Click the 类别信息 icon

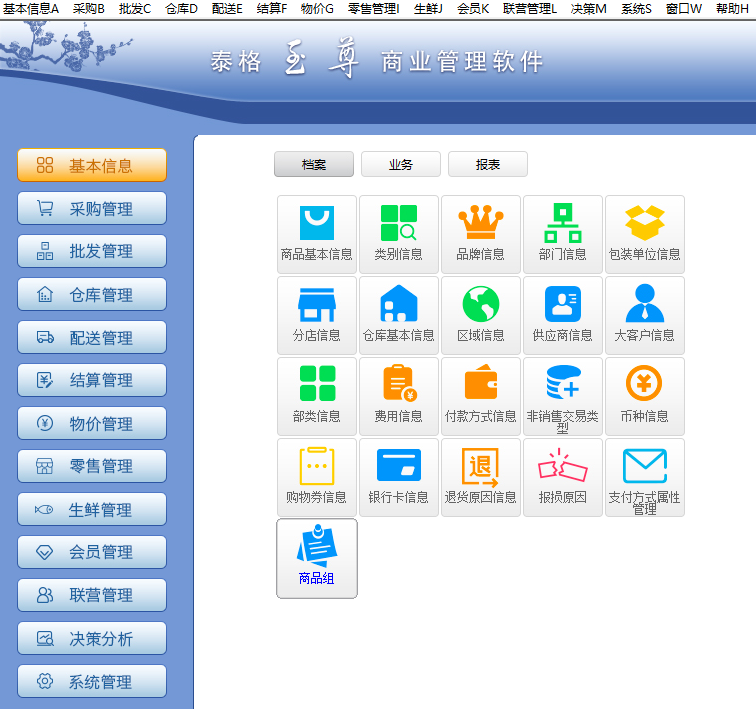(x=398, y=233)
